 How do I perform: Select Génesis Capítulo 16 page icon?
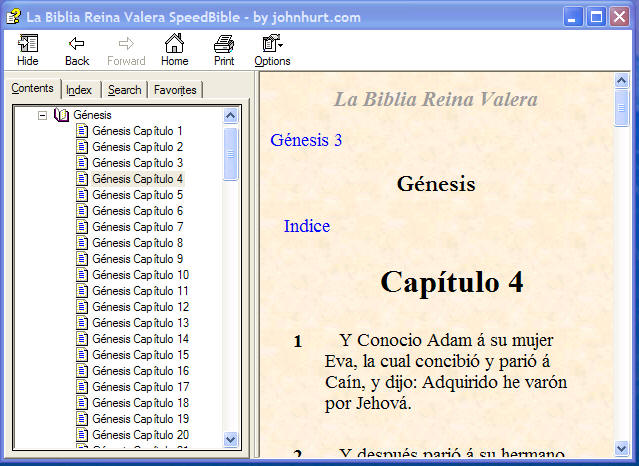82,371
